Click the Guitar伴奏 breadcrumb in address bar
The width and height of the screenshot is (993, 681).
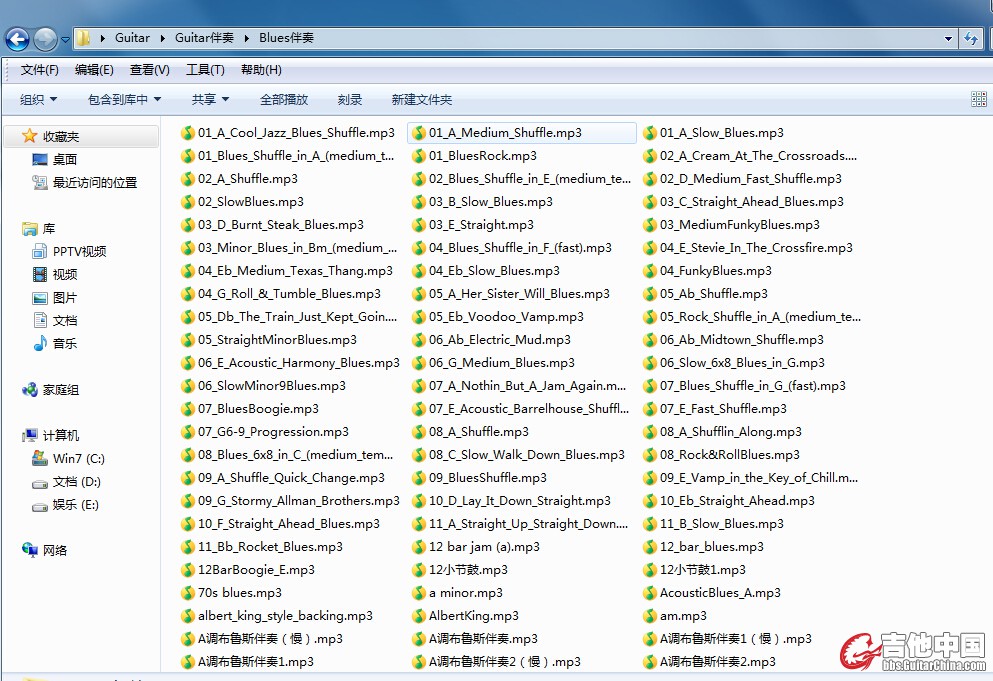point(204,38)
